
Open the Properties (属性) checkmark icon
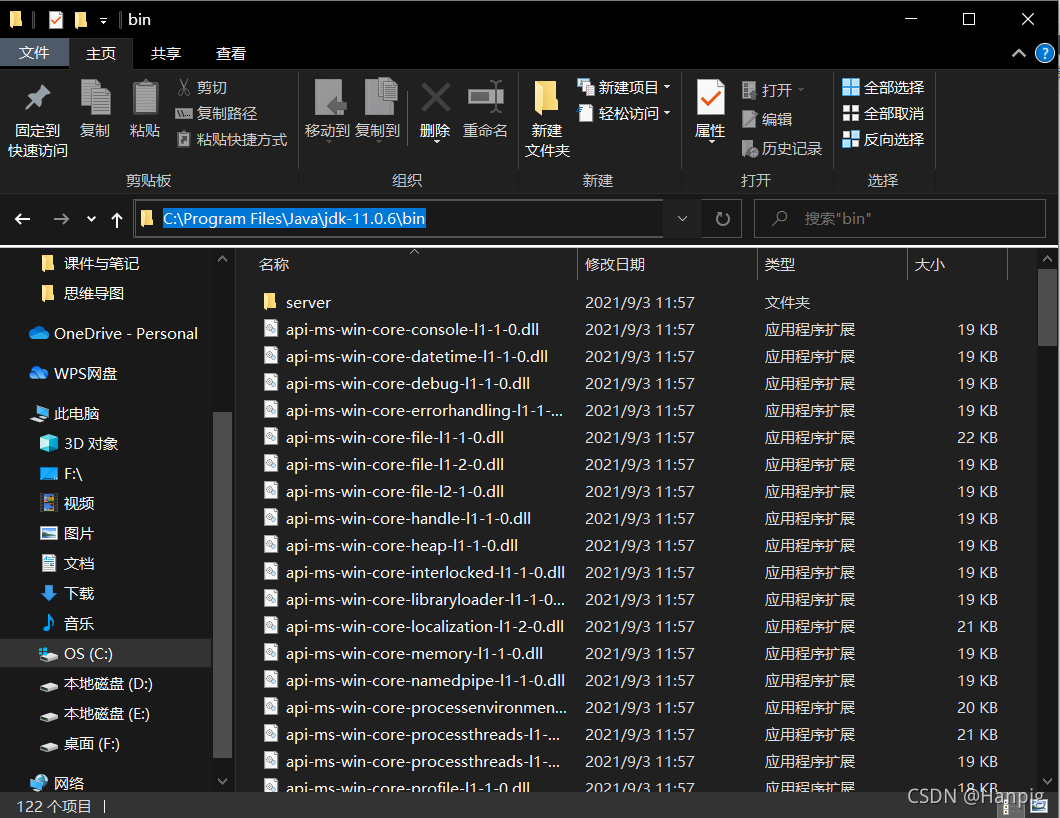click(710, 98)
